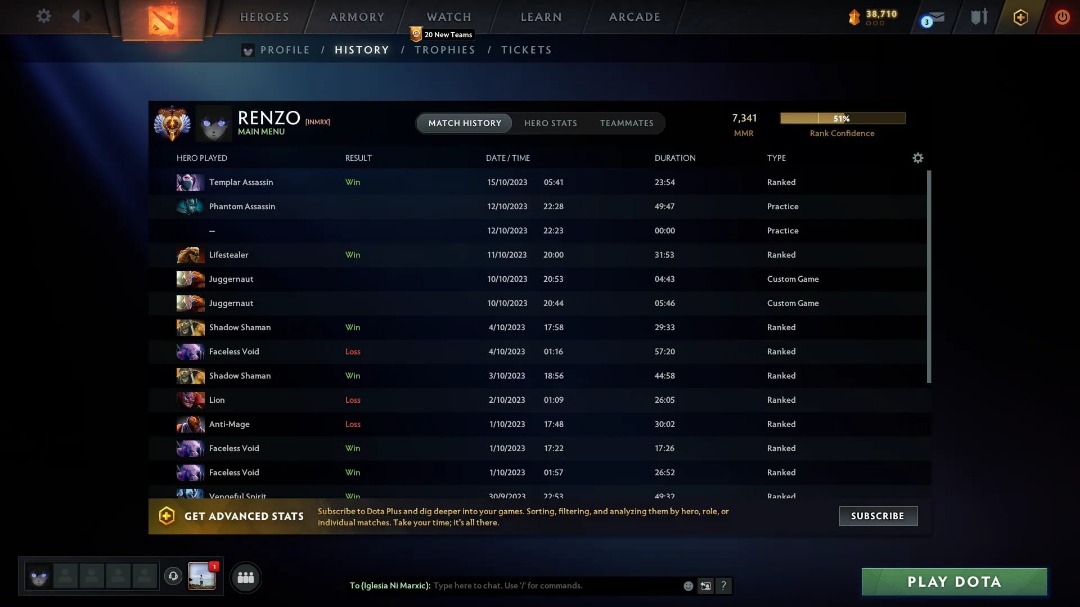Open the armory shield-and-sword icon
Screen dimensions: 1080x607
coord(978,16)
